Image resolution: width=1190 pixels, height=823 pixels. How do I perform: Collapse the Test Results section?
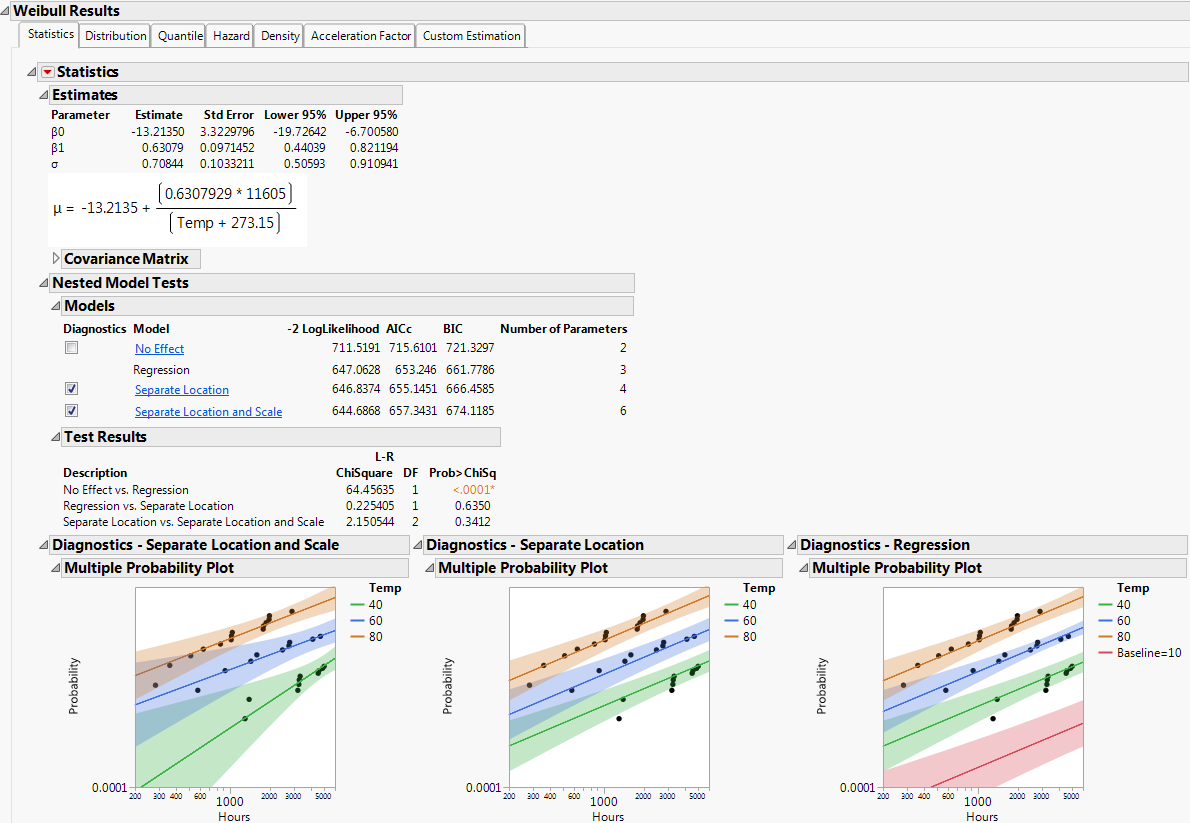pyautogui.click(x=56, y=437)
